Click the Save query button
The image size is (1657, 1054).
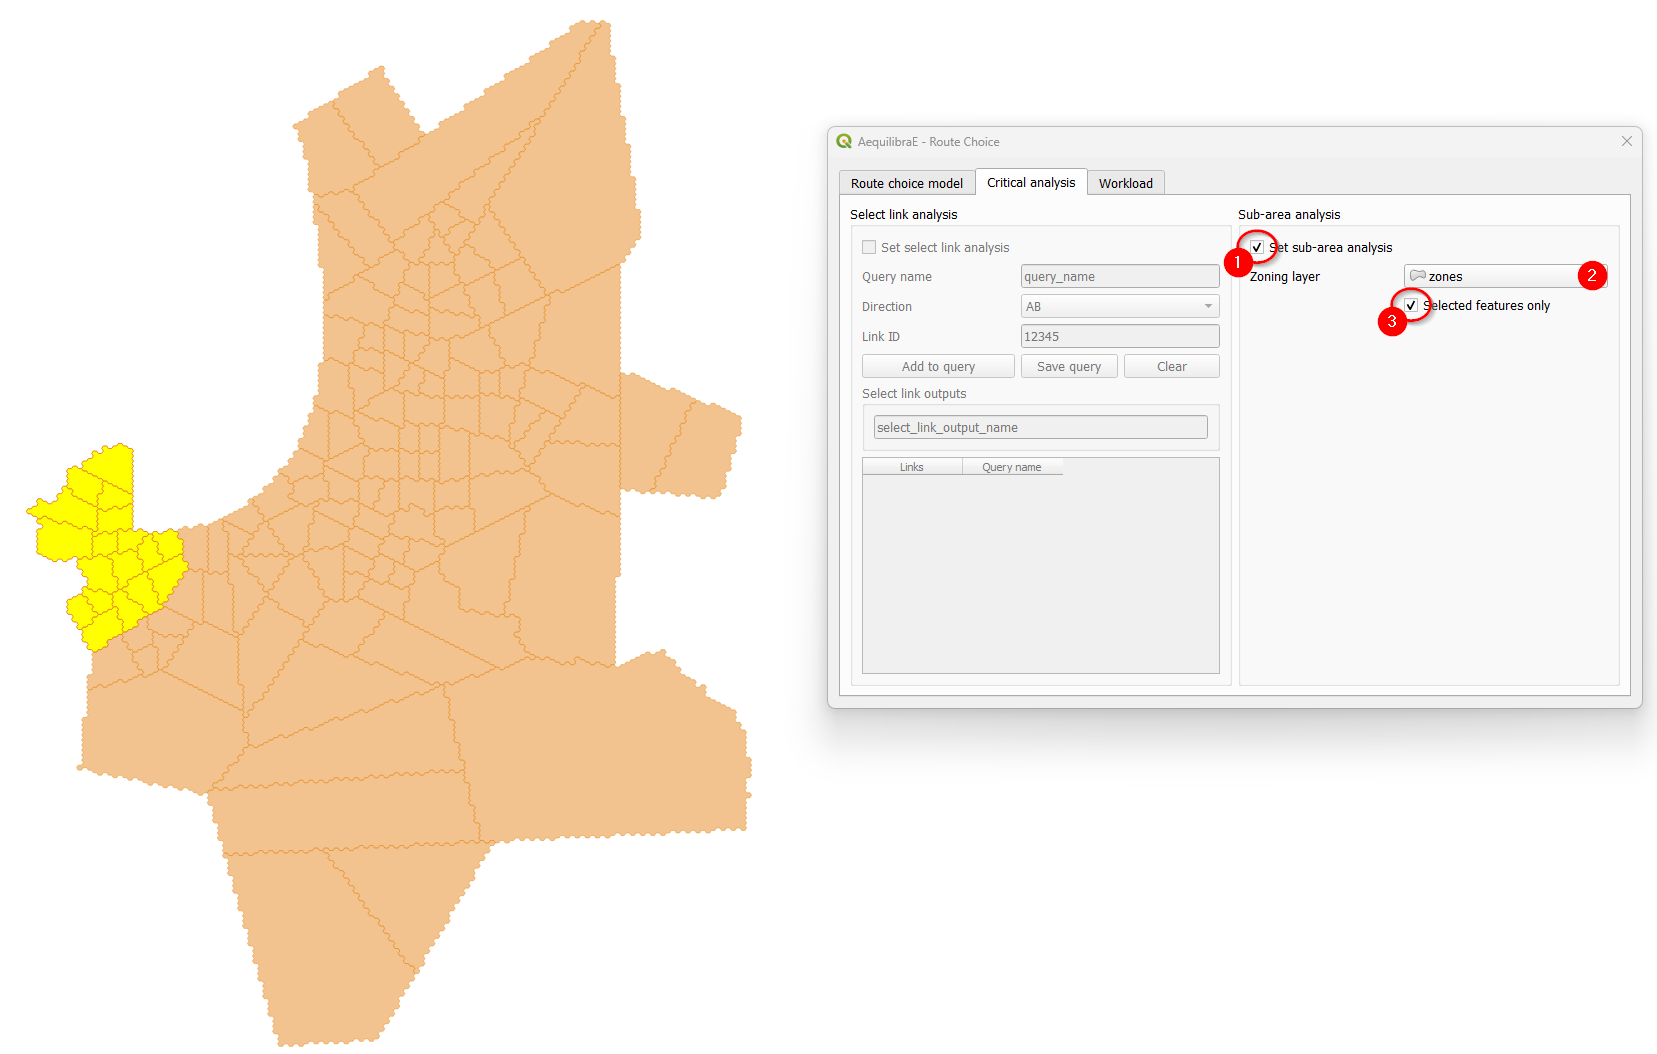[1068, 366]
